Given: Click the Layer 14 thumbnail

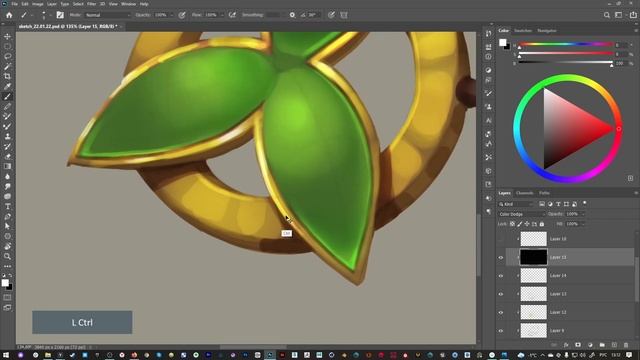Looking at the screenshot, I should pos(533,276).
